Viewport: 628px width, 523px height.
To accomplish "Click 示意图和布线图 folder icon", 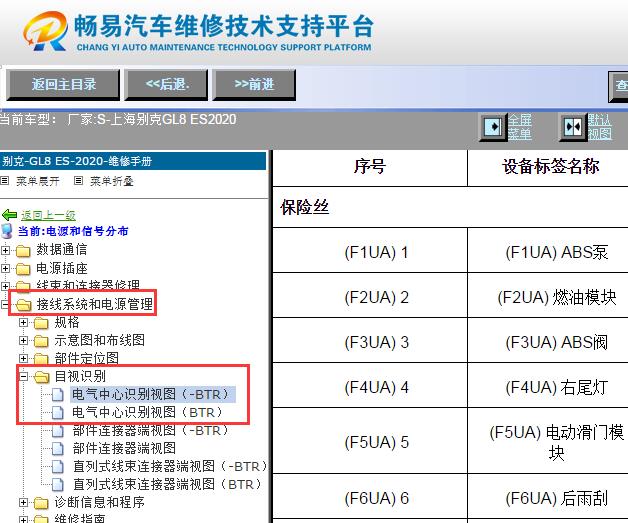I will pyautogui.click(x=41, y=341).
